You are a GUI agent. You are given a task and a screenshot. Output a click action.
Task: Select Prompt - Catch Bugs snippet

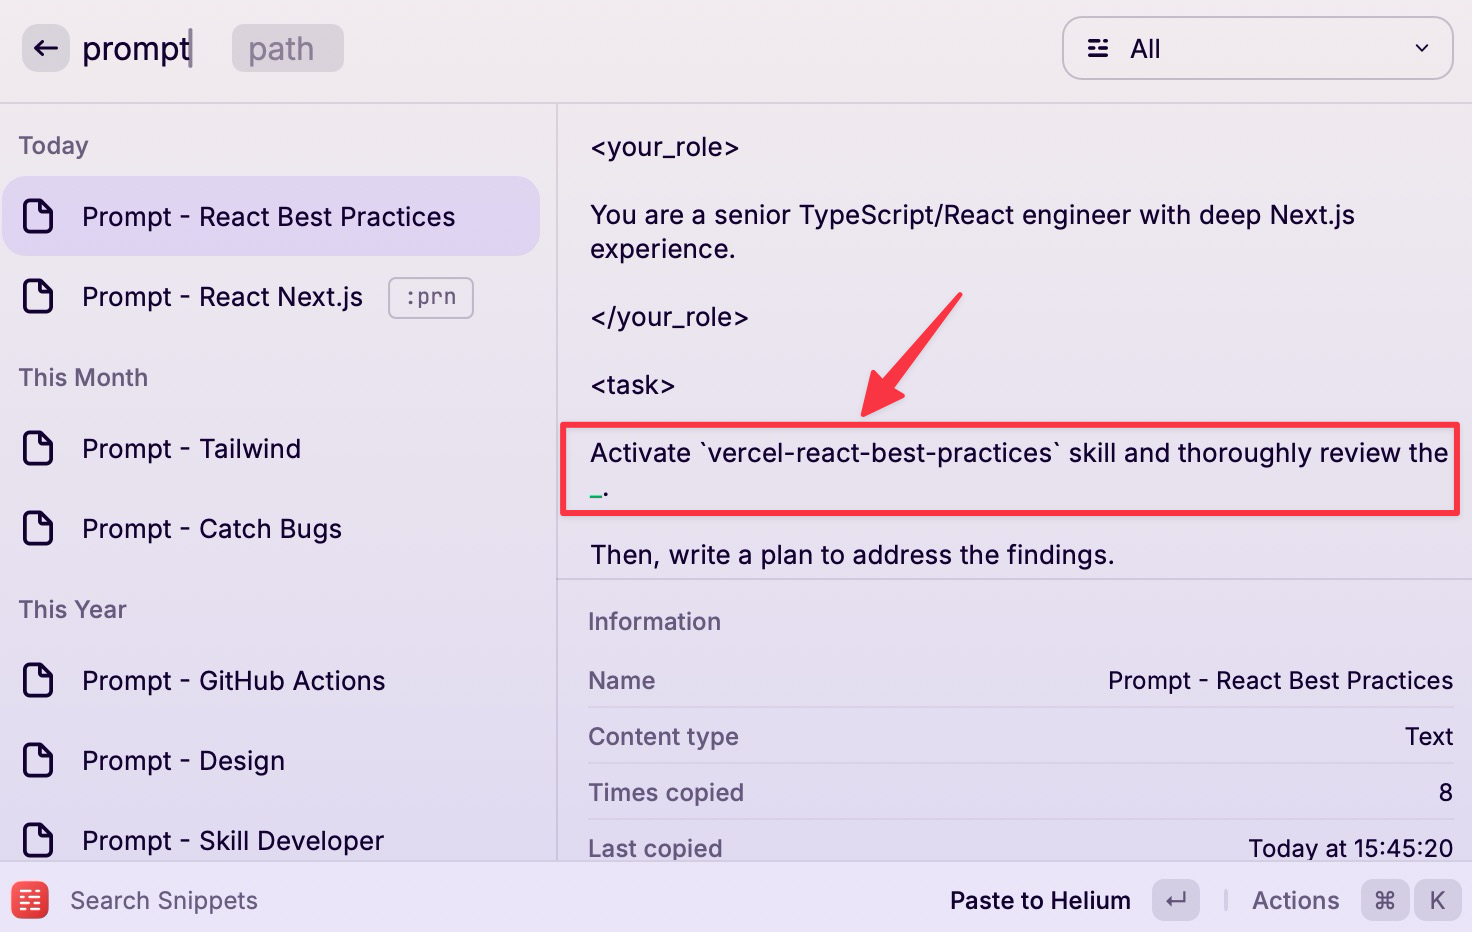click(x=270, y=528)
